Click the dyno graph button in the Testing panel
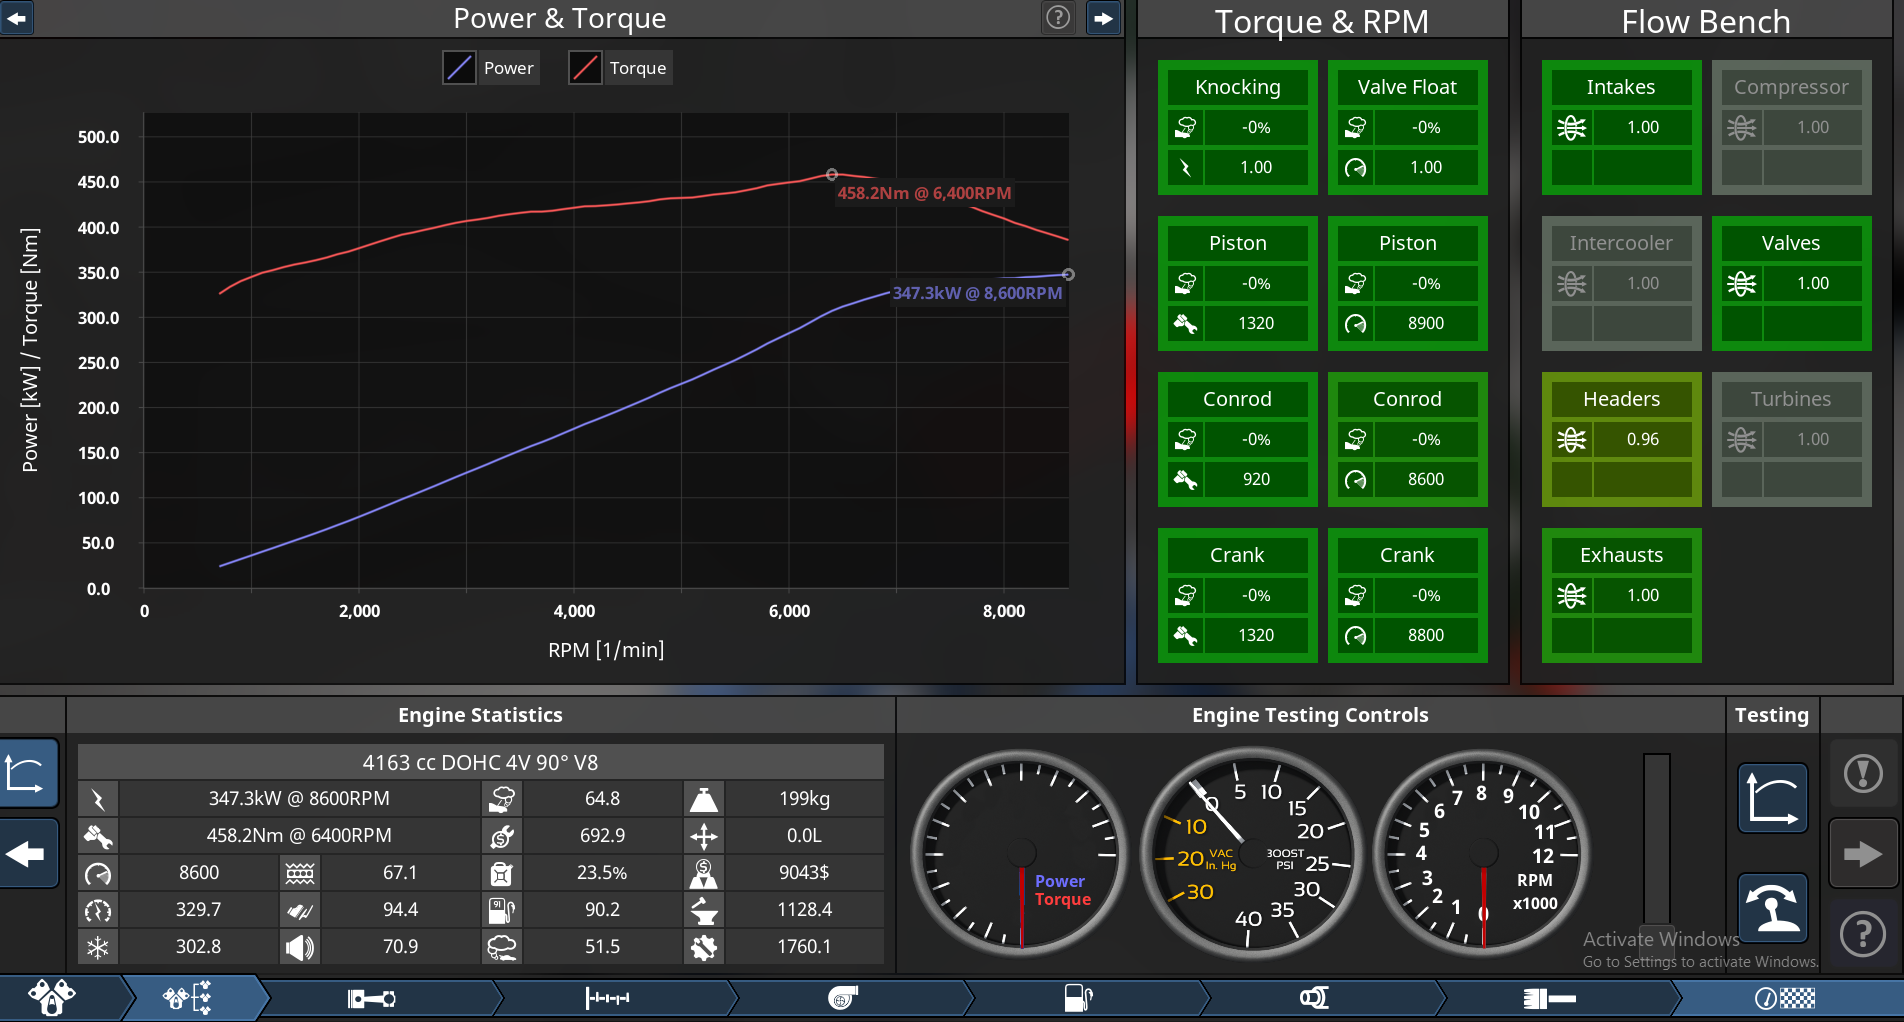This screenshot has height=1022, width=1904. click(x=1772, y=798)
